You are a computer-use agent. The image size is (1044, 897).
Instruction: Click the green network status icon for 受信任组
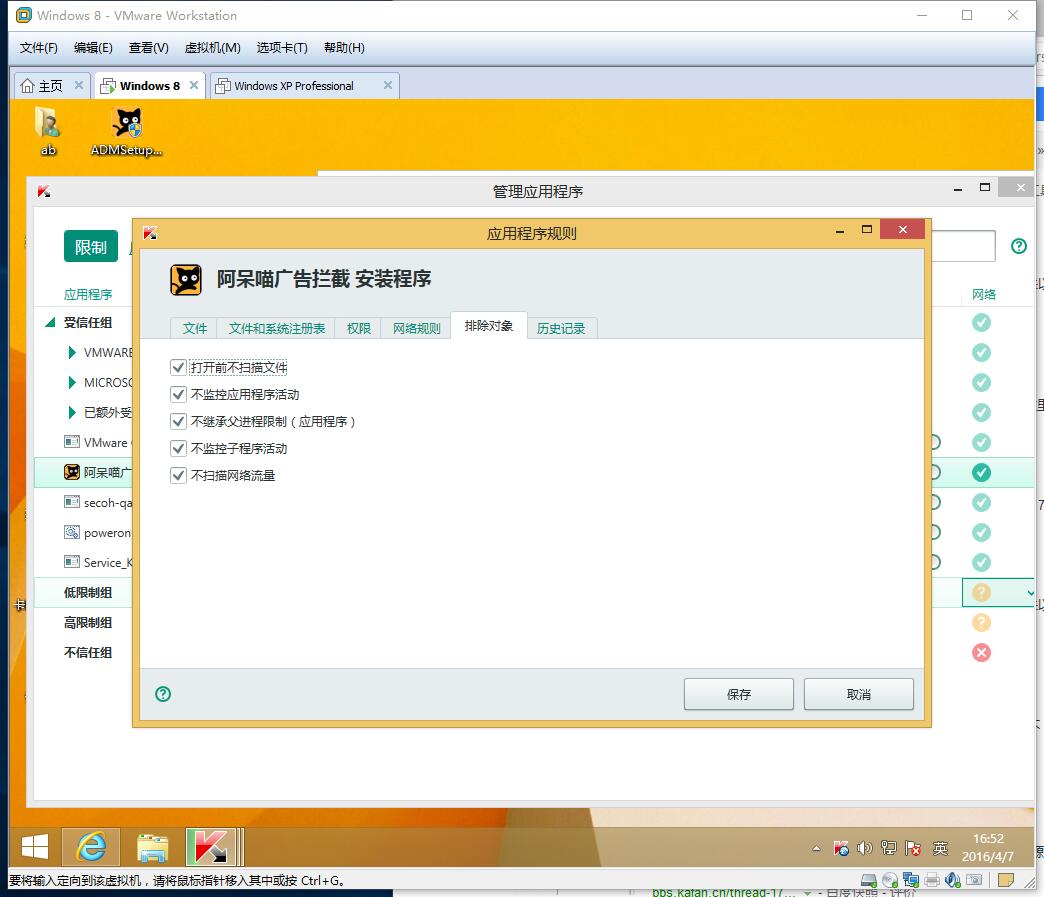(x=981, y=322)
